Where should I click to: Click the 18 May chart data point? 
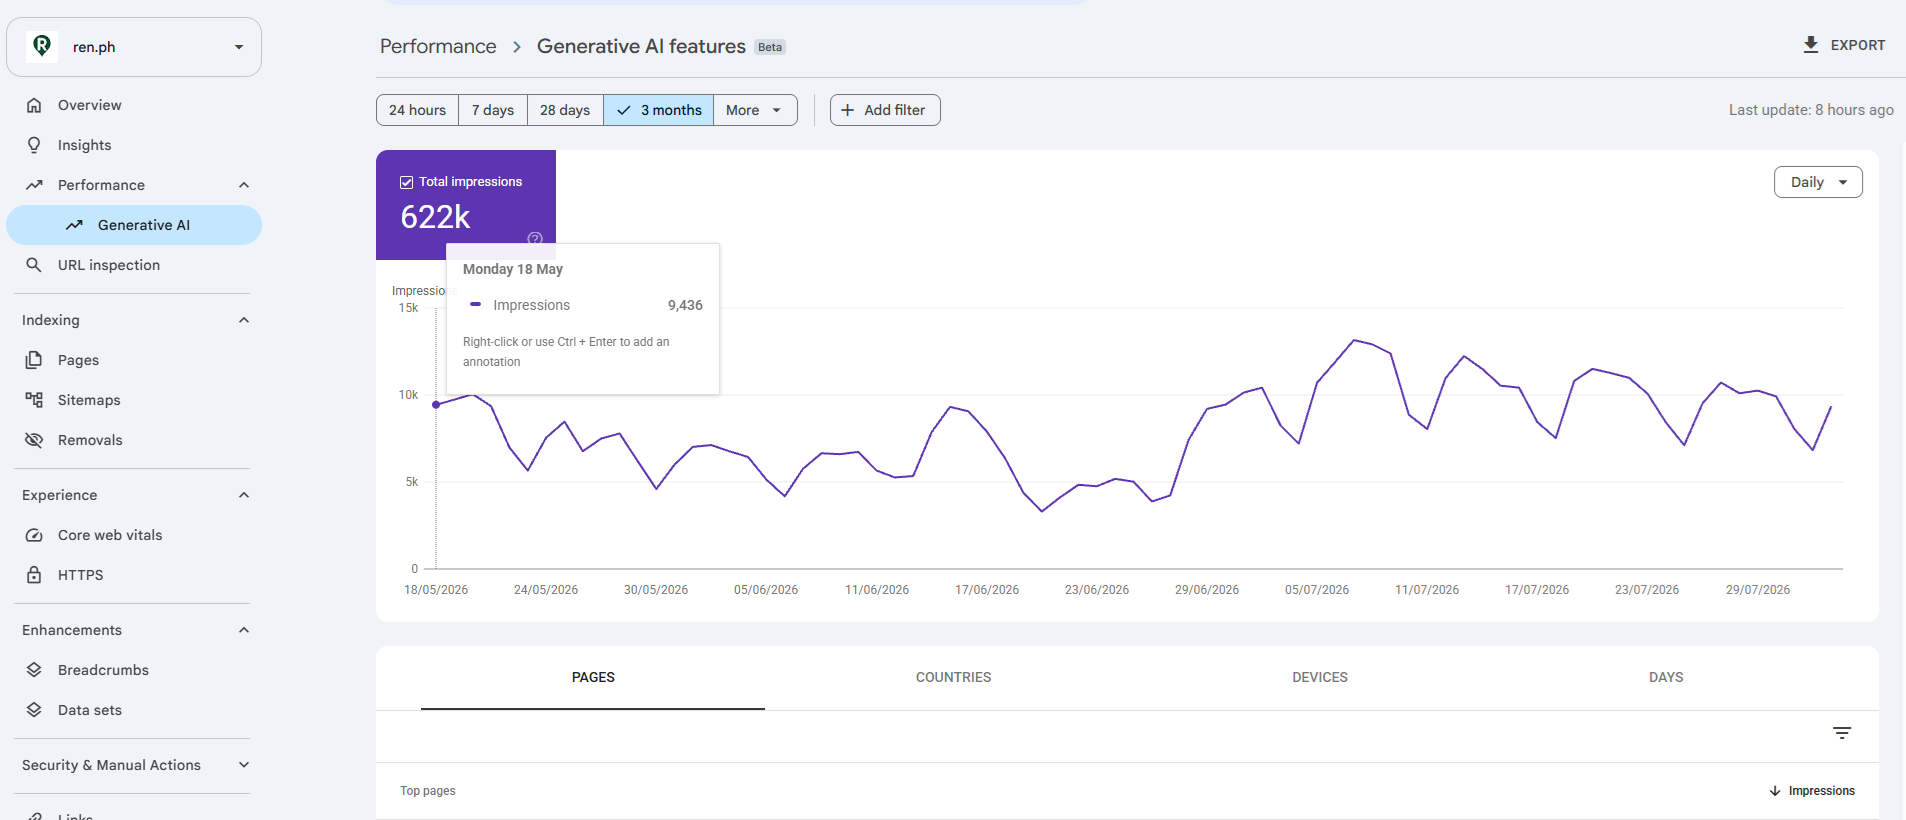click(x=436, y=405)
